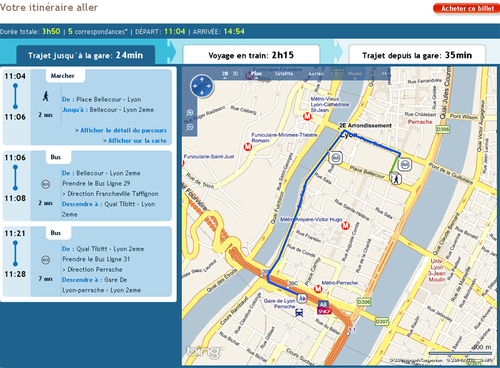Click the bus icon for Bus Ligne 29
The width and height of the screenshot is (500, 368).
click(x=46, y=184)
